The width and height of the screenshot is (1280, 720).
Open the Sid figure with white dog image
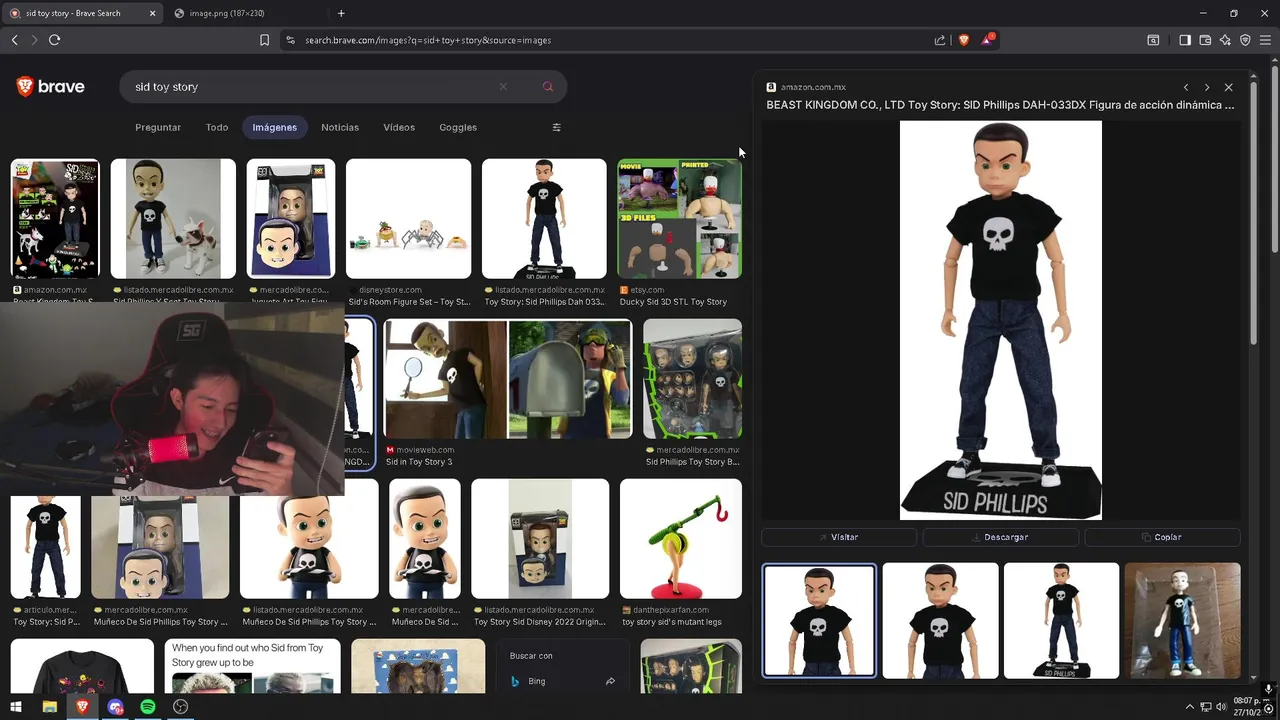pos(173,219)
